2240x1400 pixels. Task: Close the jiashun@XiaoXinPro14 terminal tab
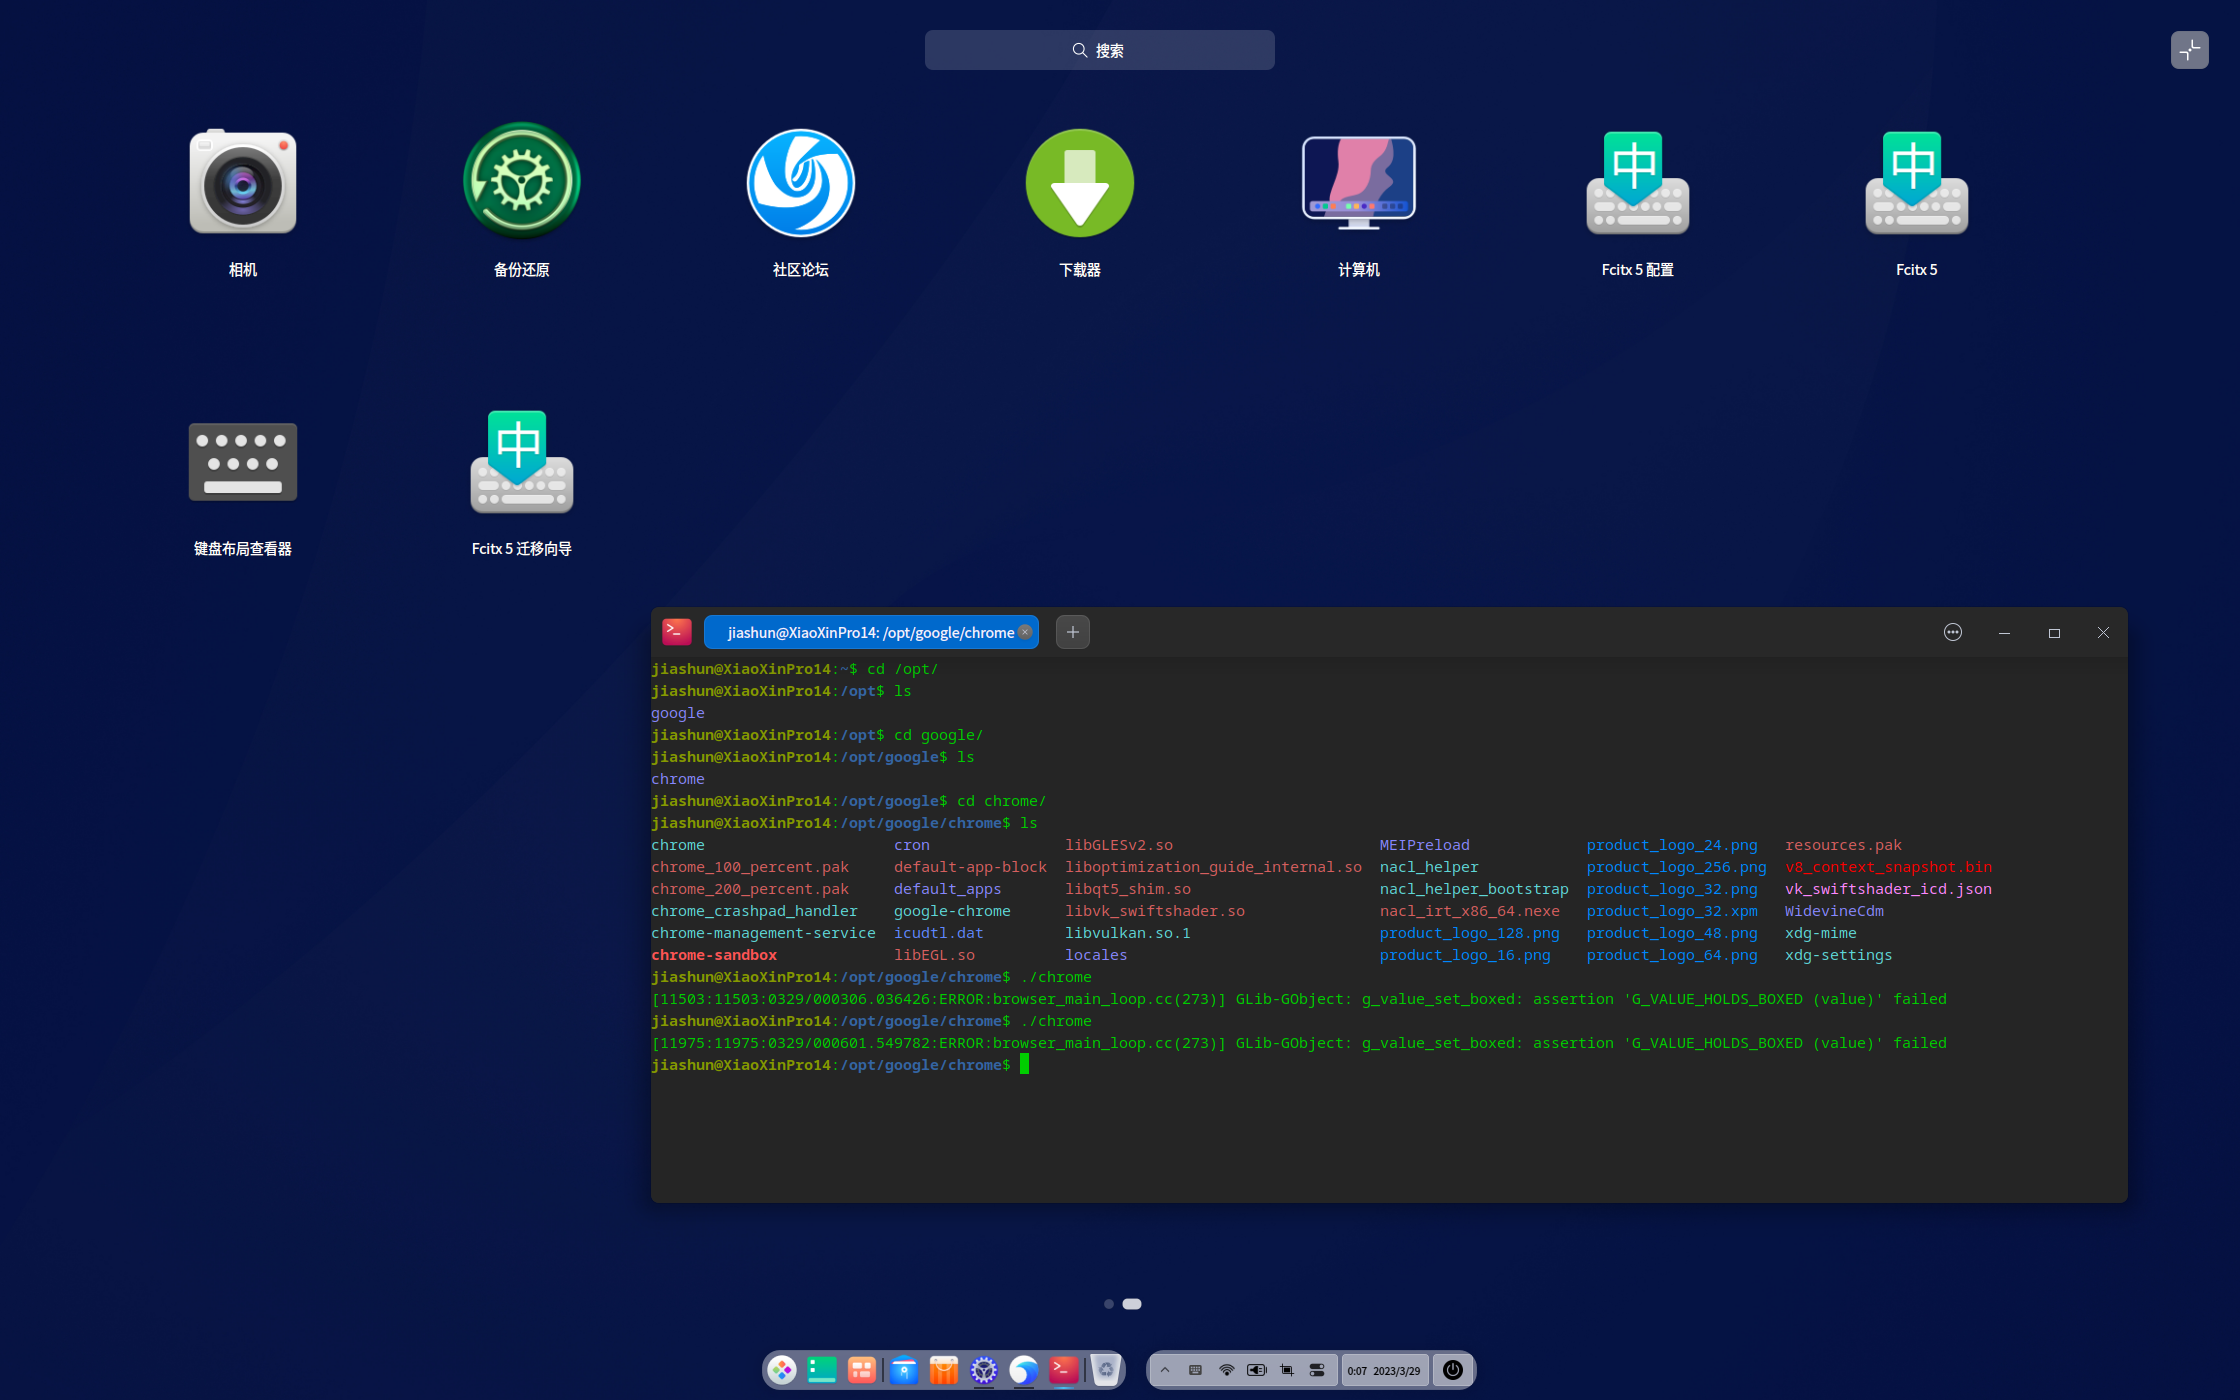coord(1025,632)
